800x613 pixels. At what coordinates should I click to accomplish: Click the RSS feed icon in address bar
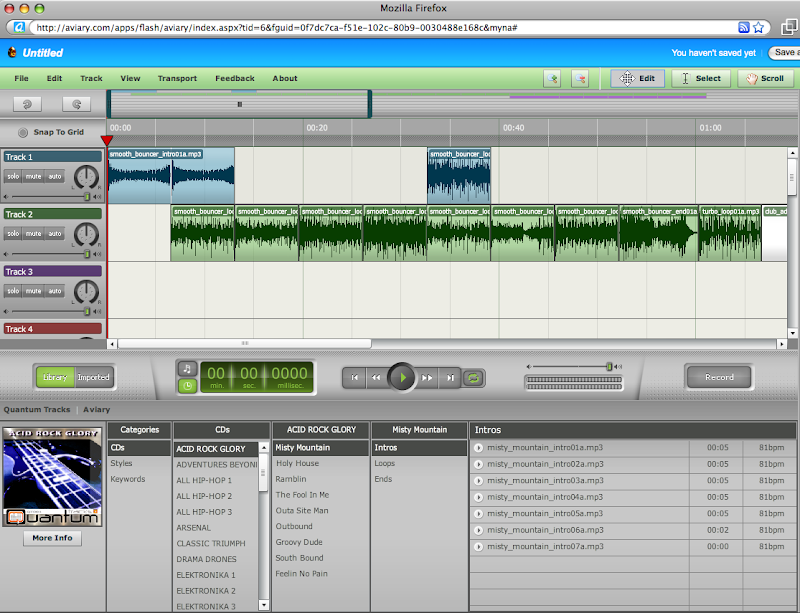tap(744, 27)
